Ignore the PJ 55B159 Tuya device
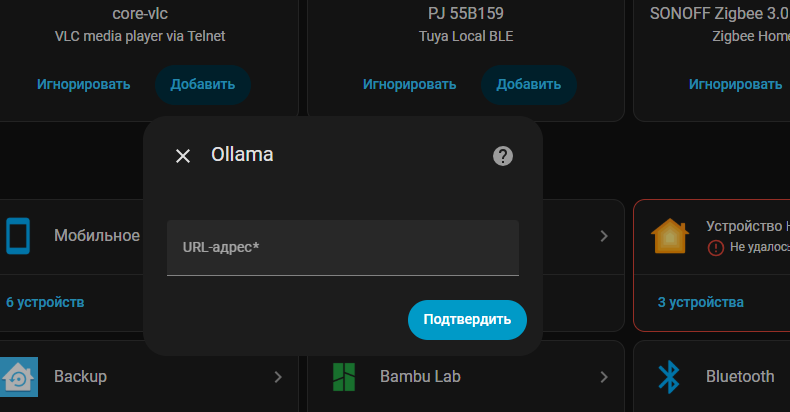The height and width of the screenshot is (412, 790). pyautogui.click(x=410, y=85)
